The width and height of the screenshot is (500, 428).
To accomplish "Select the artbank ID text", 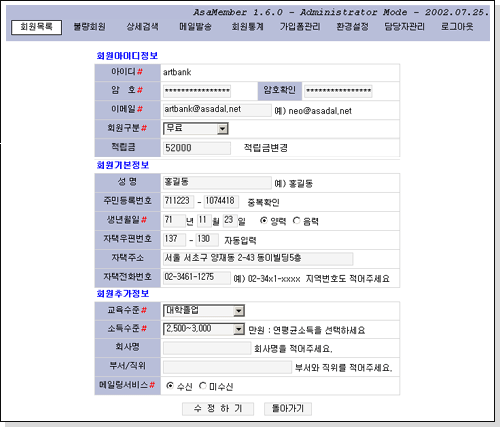I will 177,72.
